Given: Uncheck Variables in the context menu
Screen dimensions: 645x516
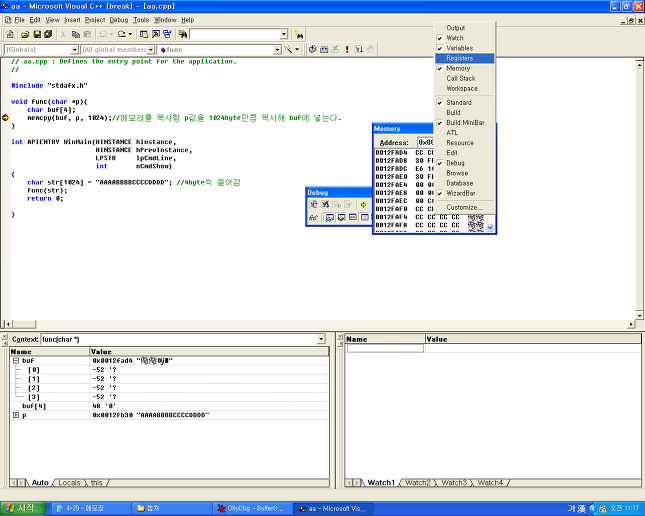Looking at the screenshot, I should point(464,48).
